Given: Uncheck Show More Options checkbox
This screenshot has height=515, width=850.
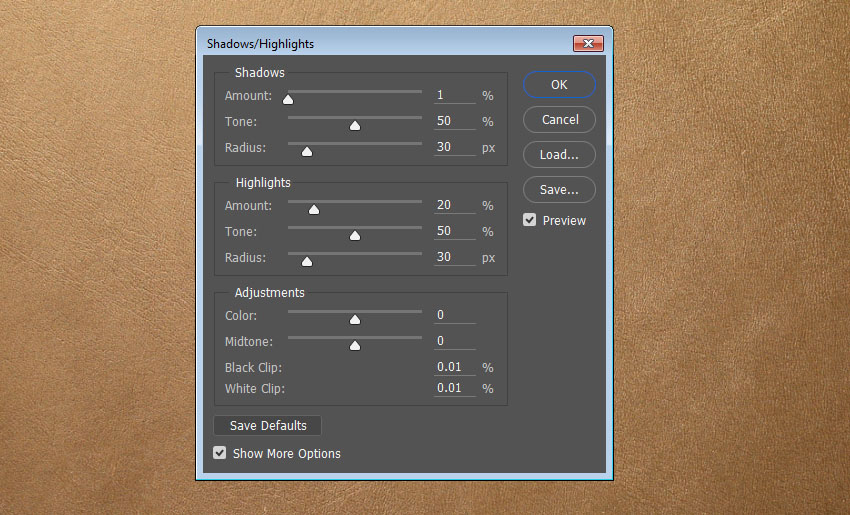Looking at the screenshot, I should coord(220,453).
